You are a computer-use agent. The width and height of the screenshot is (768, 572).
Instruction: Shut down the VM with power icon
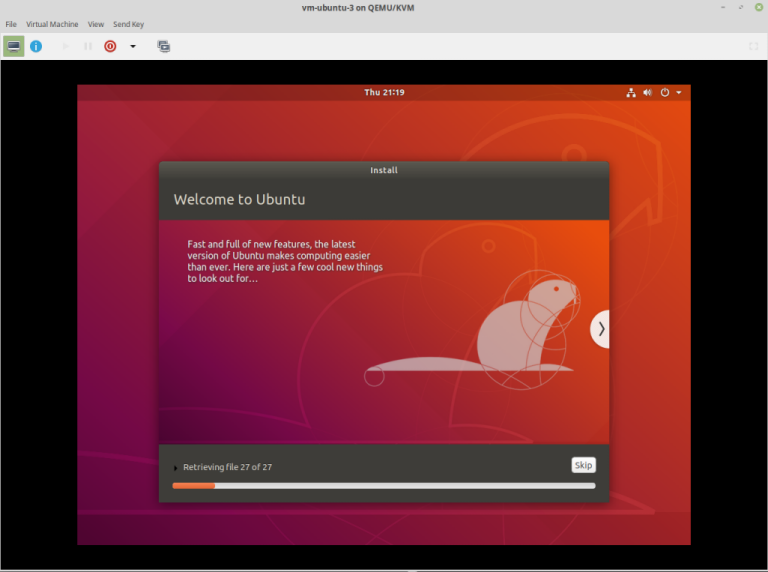click(110, 46)
